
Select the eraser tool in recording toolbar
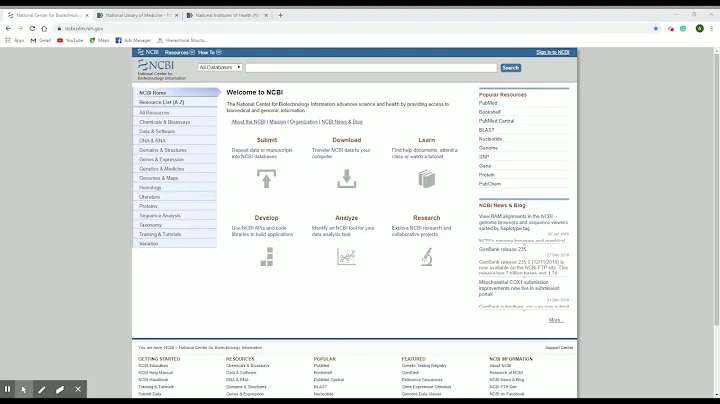coord(60,389)
